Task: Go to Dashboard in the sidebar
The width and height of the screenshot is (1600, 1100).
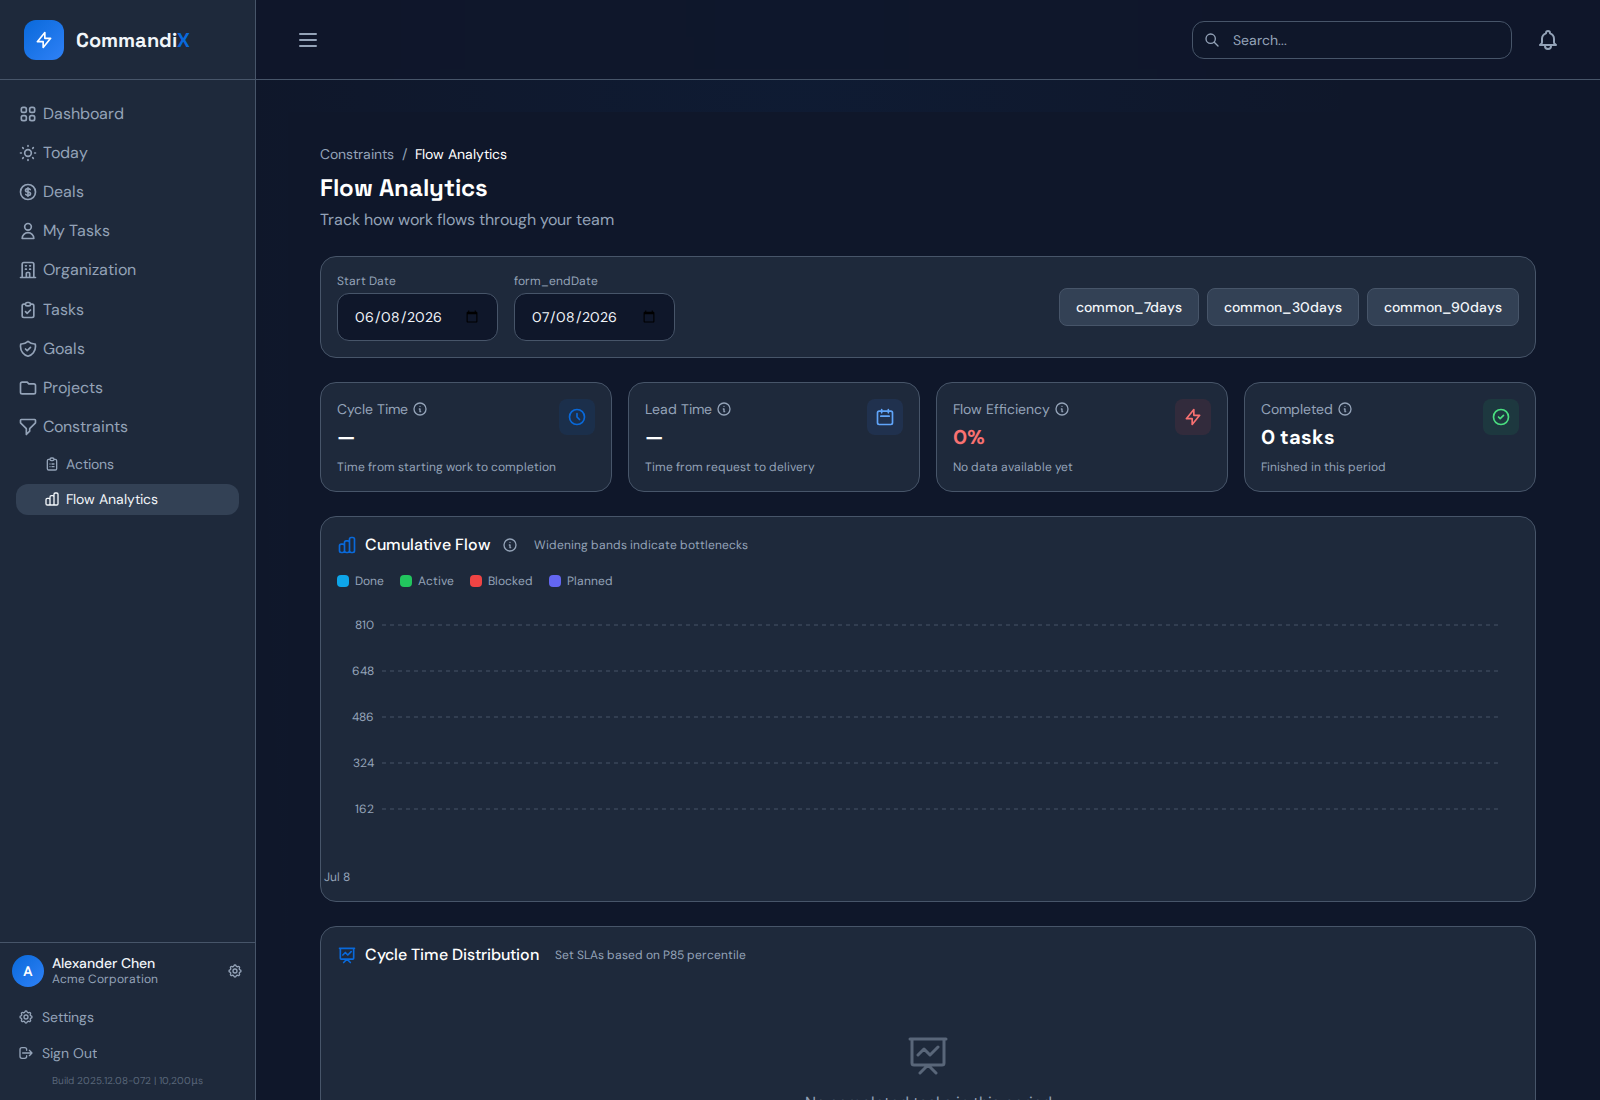Action: (x=127, y=114)
